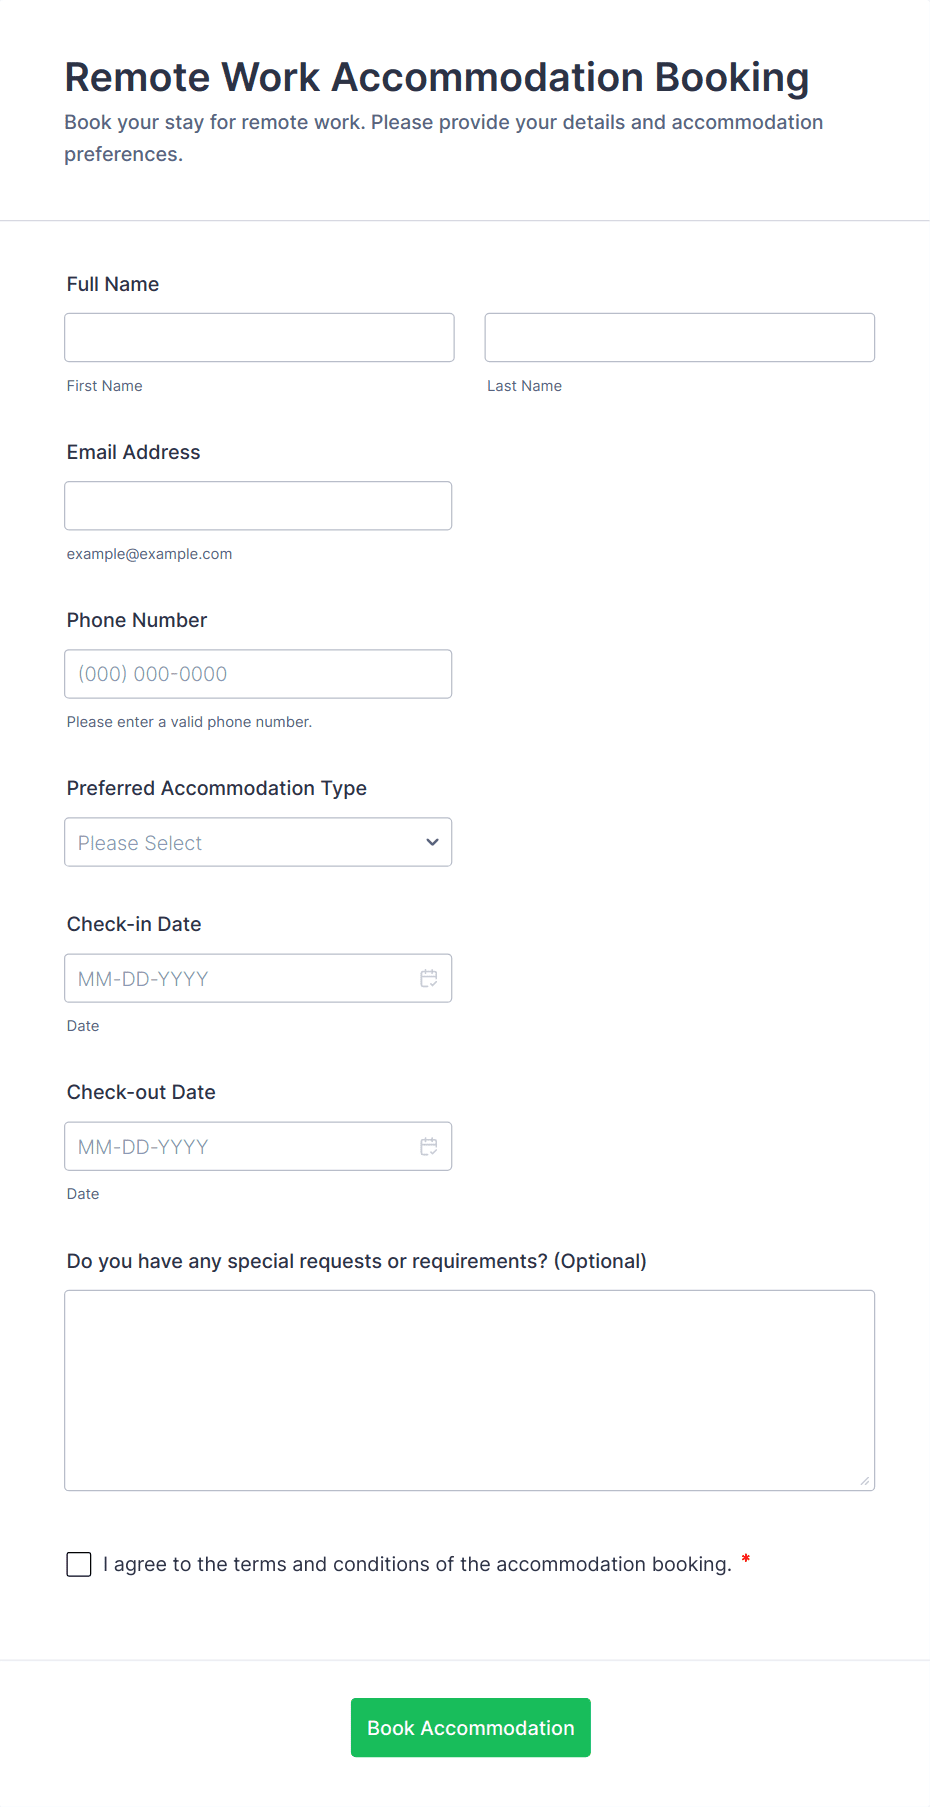The image size is (930, 1807).
Task: Click the Full Name label
Action: pos(113,284)
